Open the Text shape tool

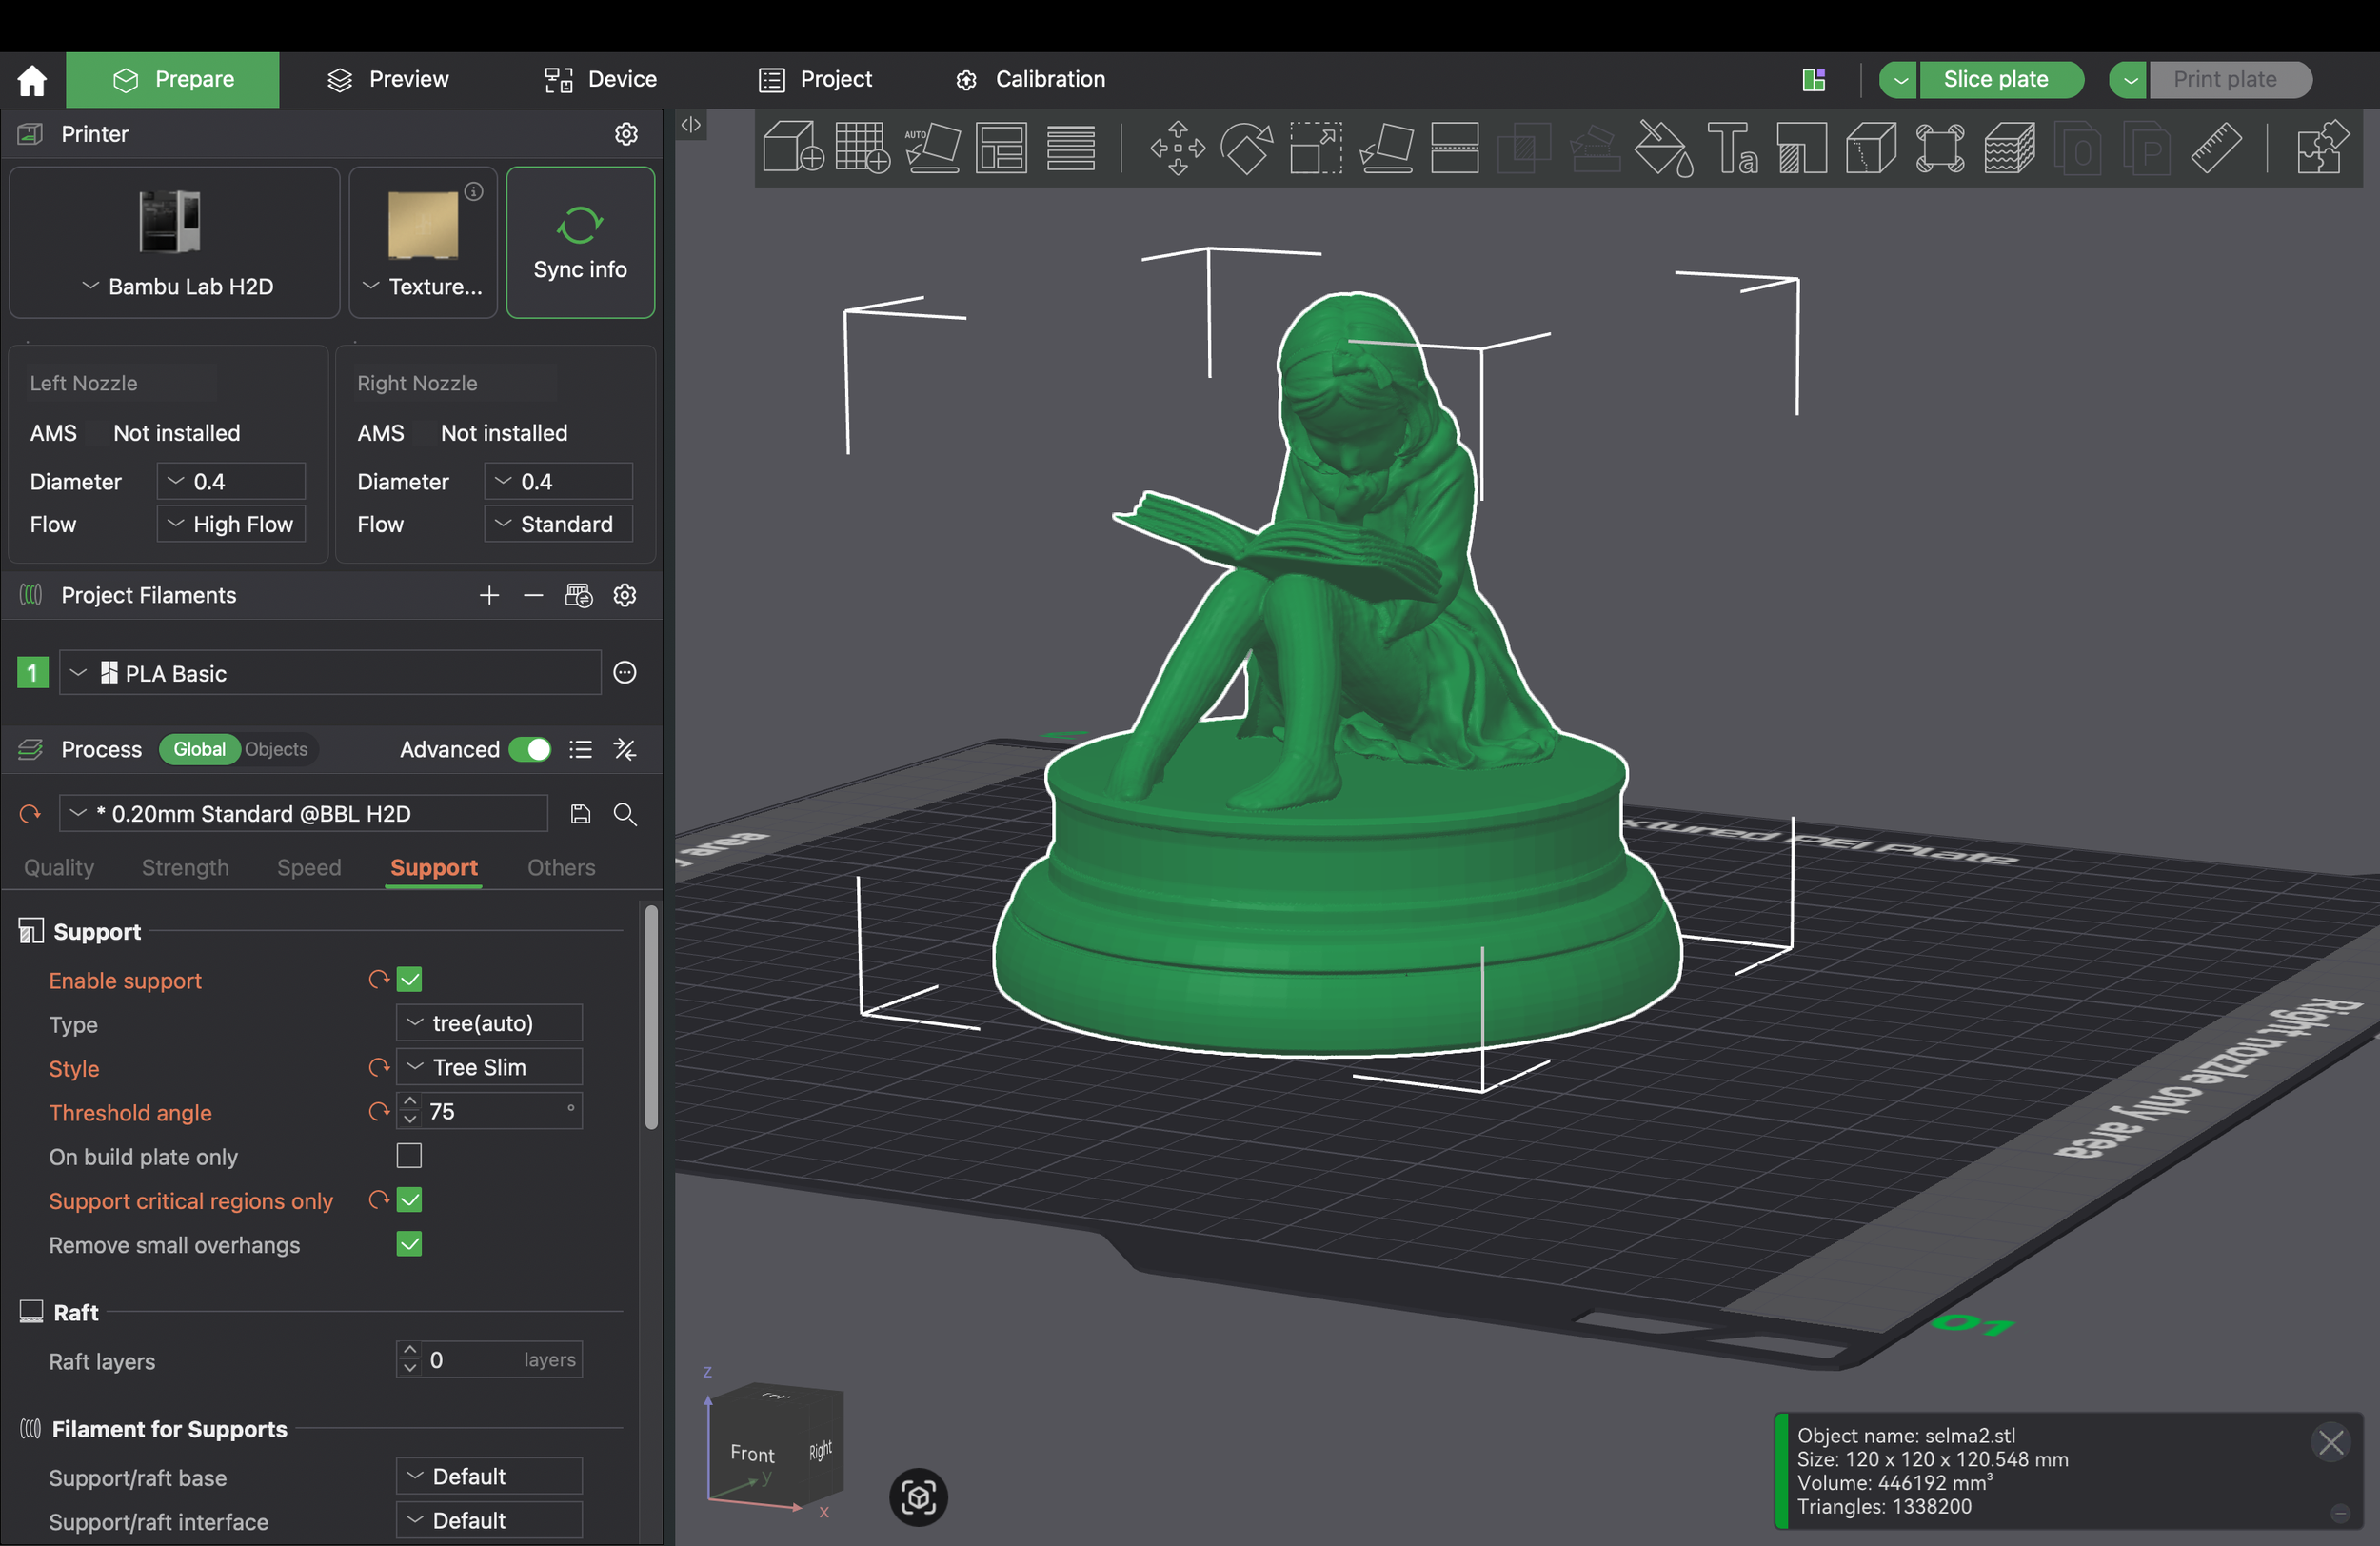tap(1732, 147)
